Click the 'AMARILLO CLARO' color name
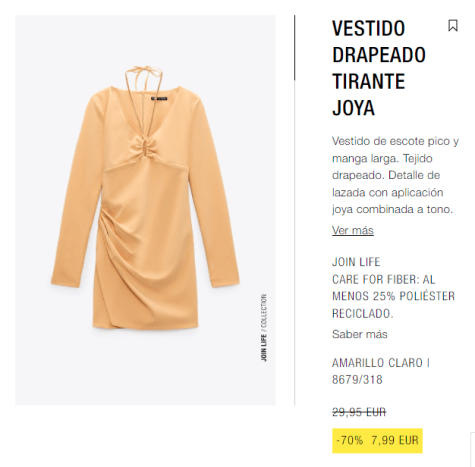 tap(377, 363)
